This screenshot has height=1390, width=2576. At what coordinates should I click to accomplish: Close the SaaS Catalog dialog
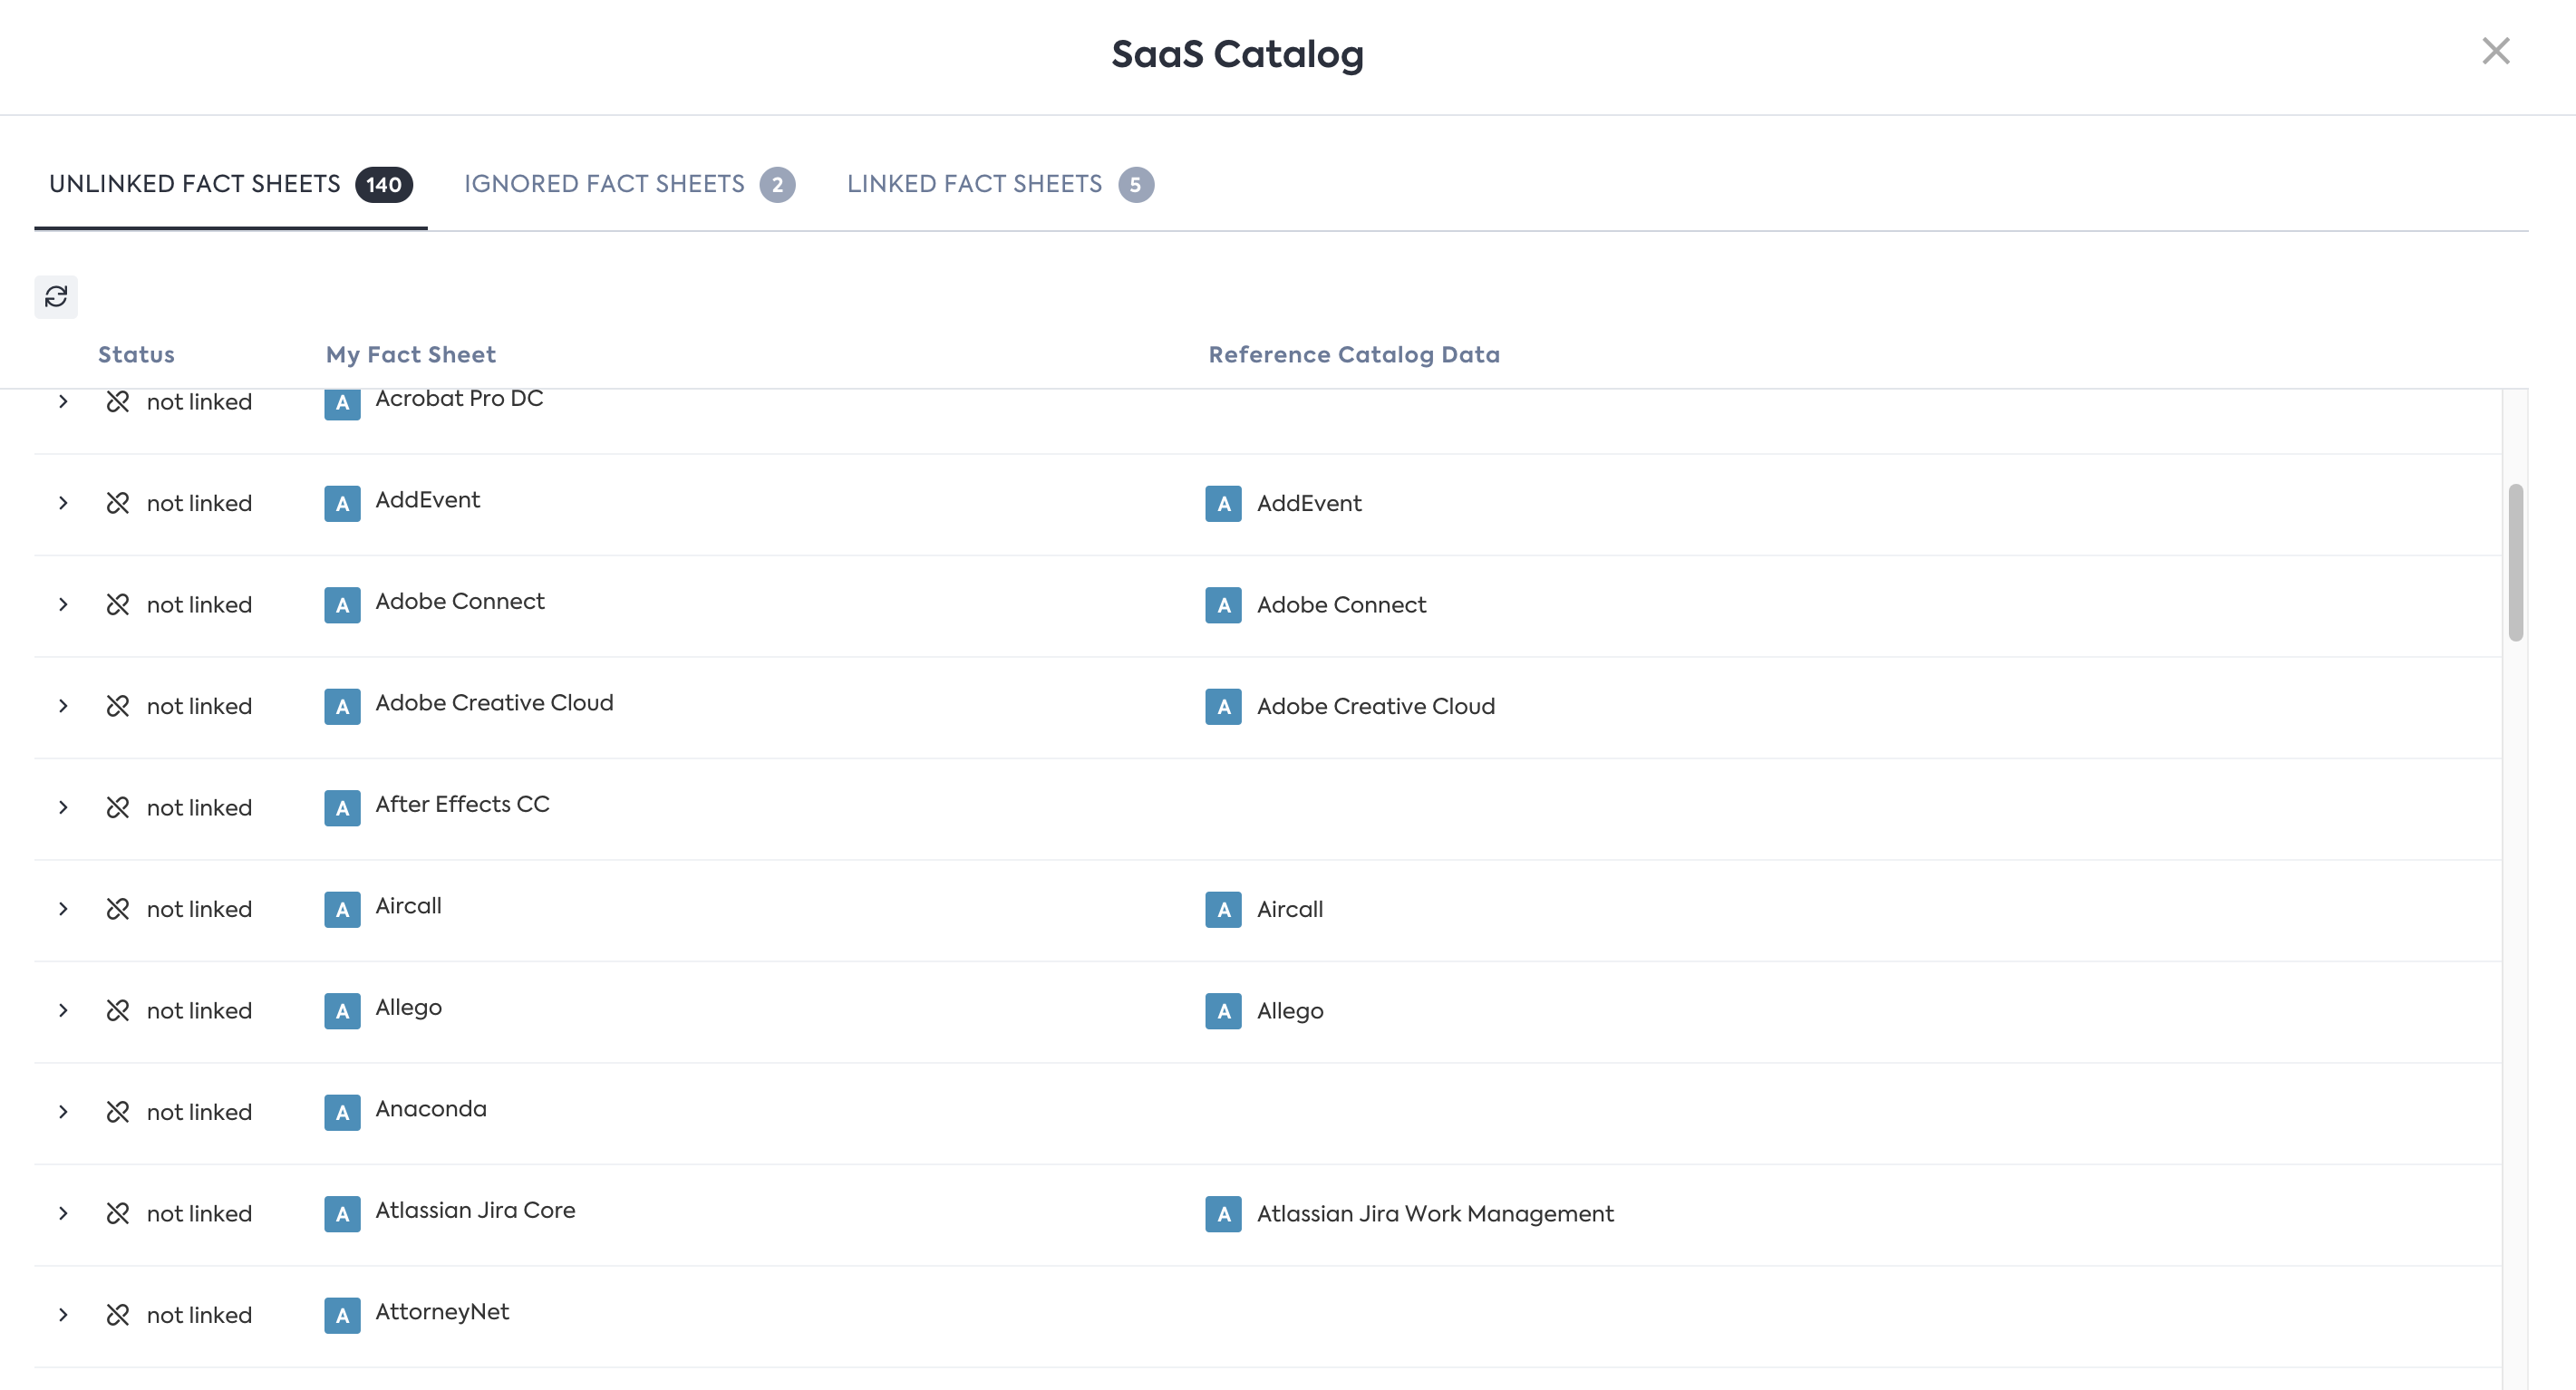pos(2495,51)
